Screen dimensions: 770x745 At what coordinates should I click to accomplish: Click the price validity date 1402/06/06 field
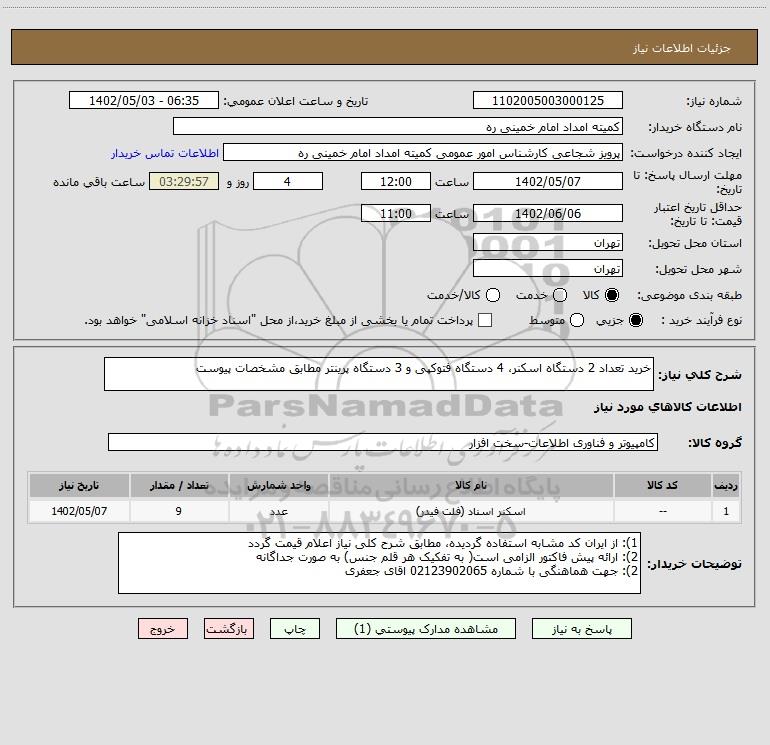tap(548, 214)
